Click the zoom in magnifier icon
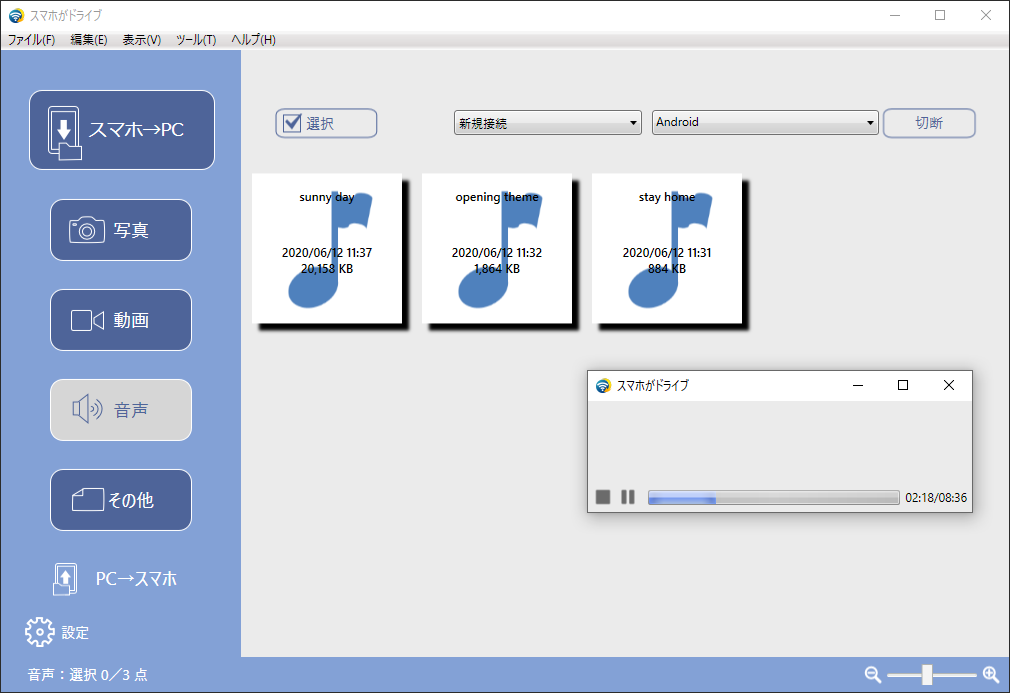The height and width of the screenshot is (693, 1010). [x=991, y=675]
